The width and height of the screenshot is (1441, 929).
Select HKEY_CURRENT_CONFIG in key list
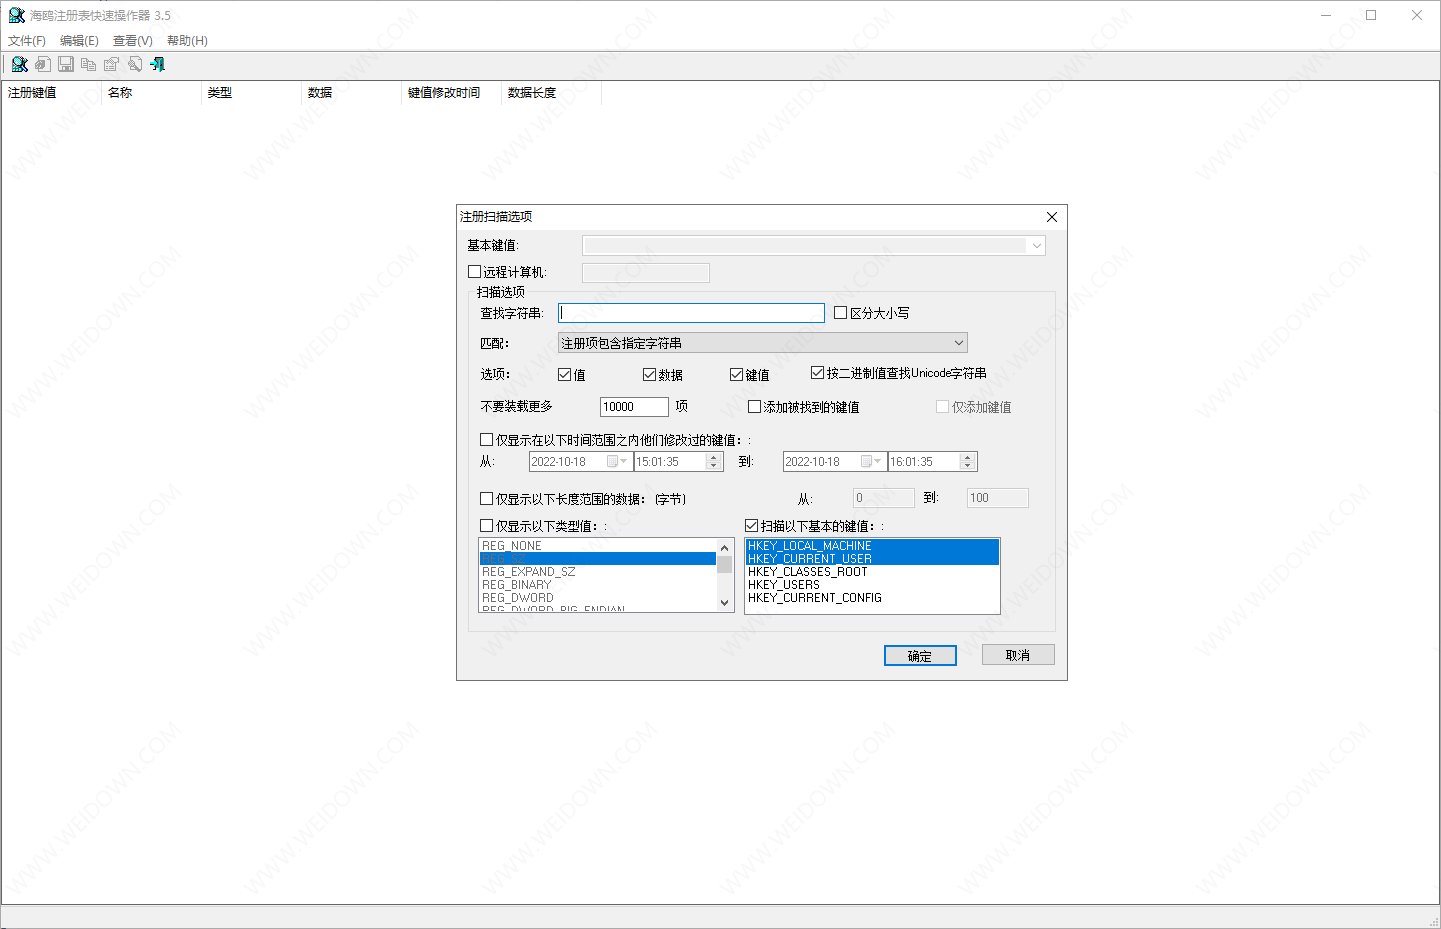872,598
